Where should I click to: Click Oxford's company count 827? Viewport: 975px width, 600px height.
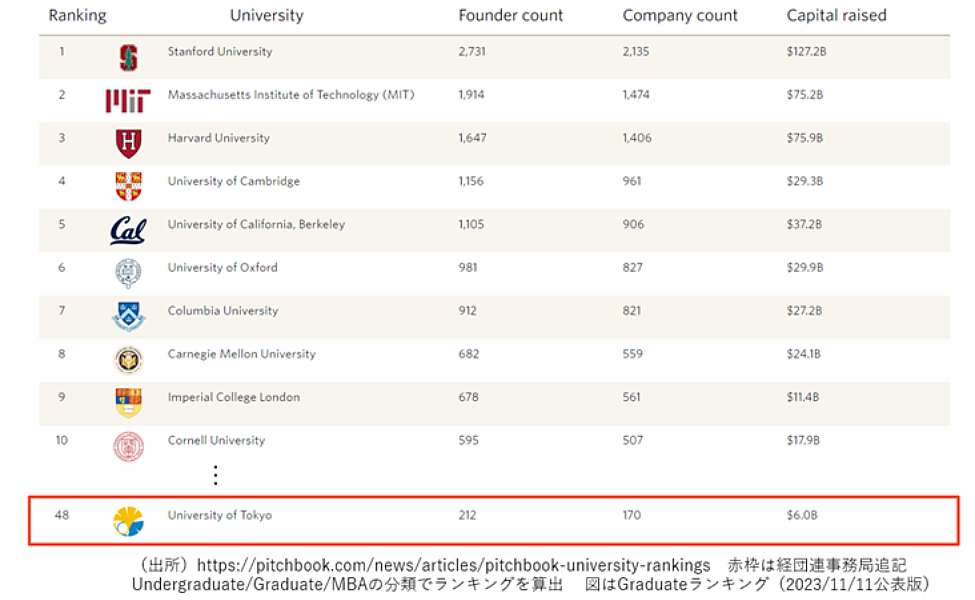click(632, 267)
